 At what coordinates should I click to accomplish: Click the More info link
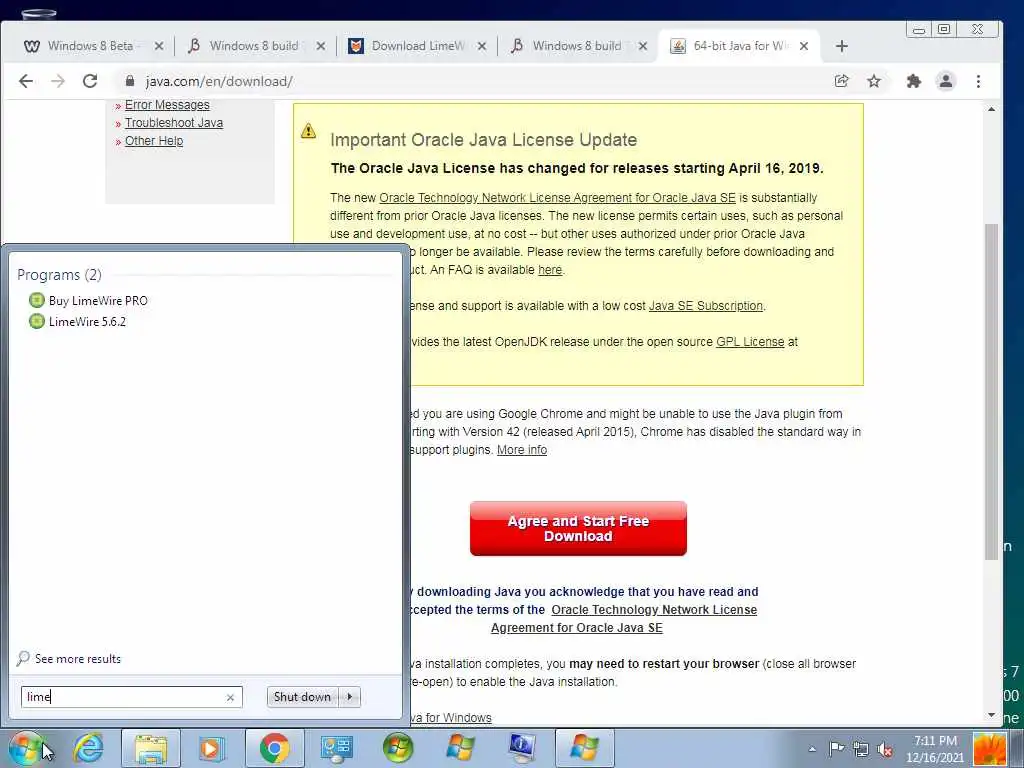(x=522, y=450)
